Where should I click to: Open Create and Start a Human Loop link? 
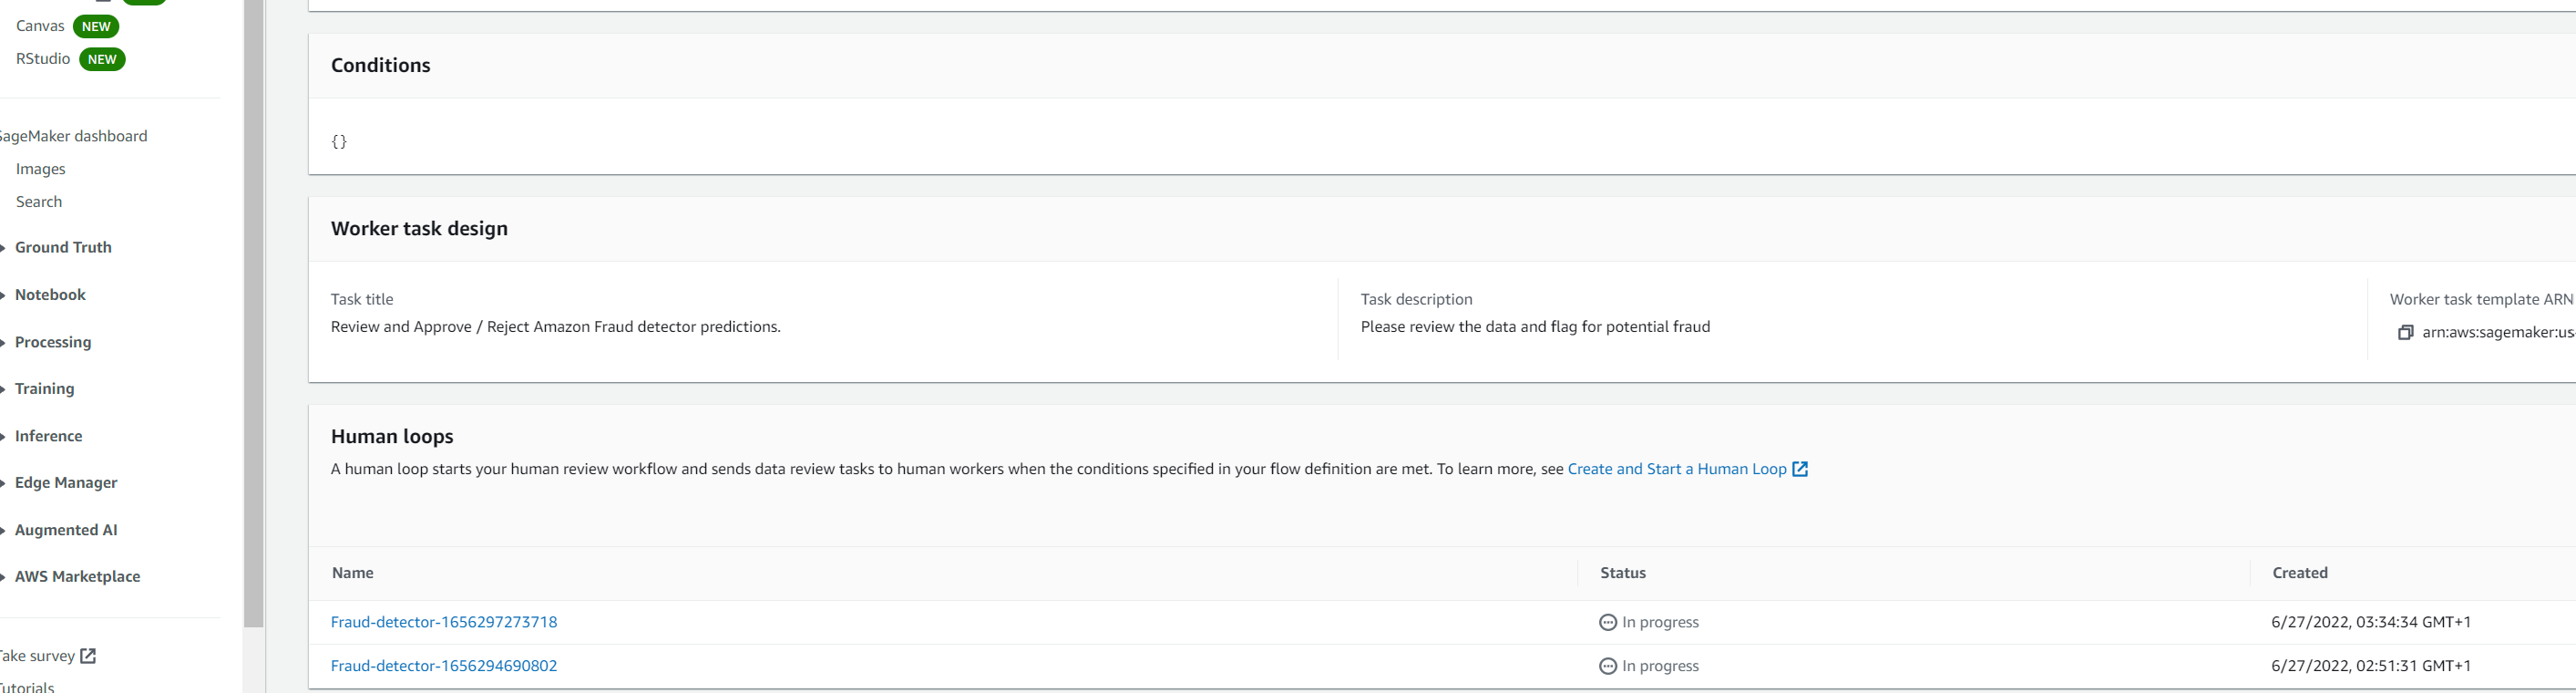pos(1676,469)
